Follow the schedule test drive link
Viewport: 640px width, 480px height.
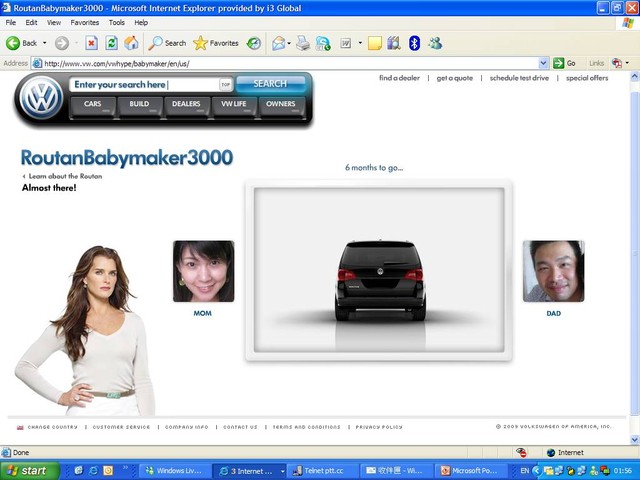point(519,78)
